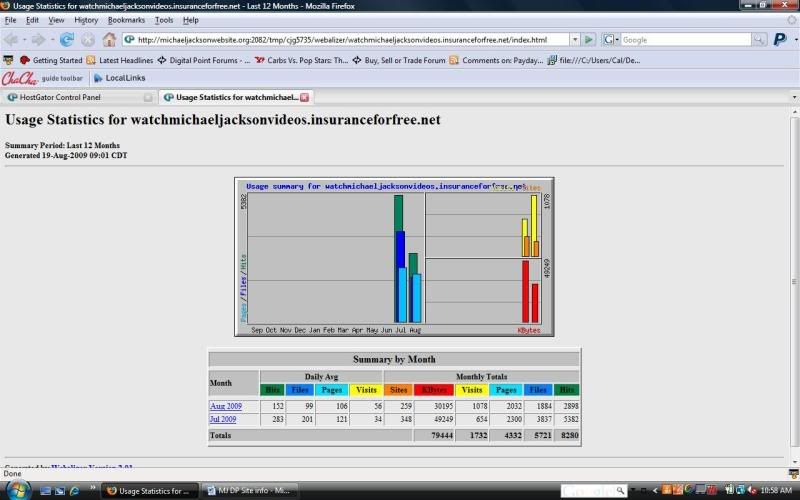Open the History menu

86,20
